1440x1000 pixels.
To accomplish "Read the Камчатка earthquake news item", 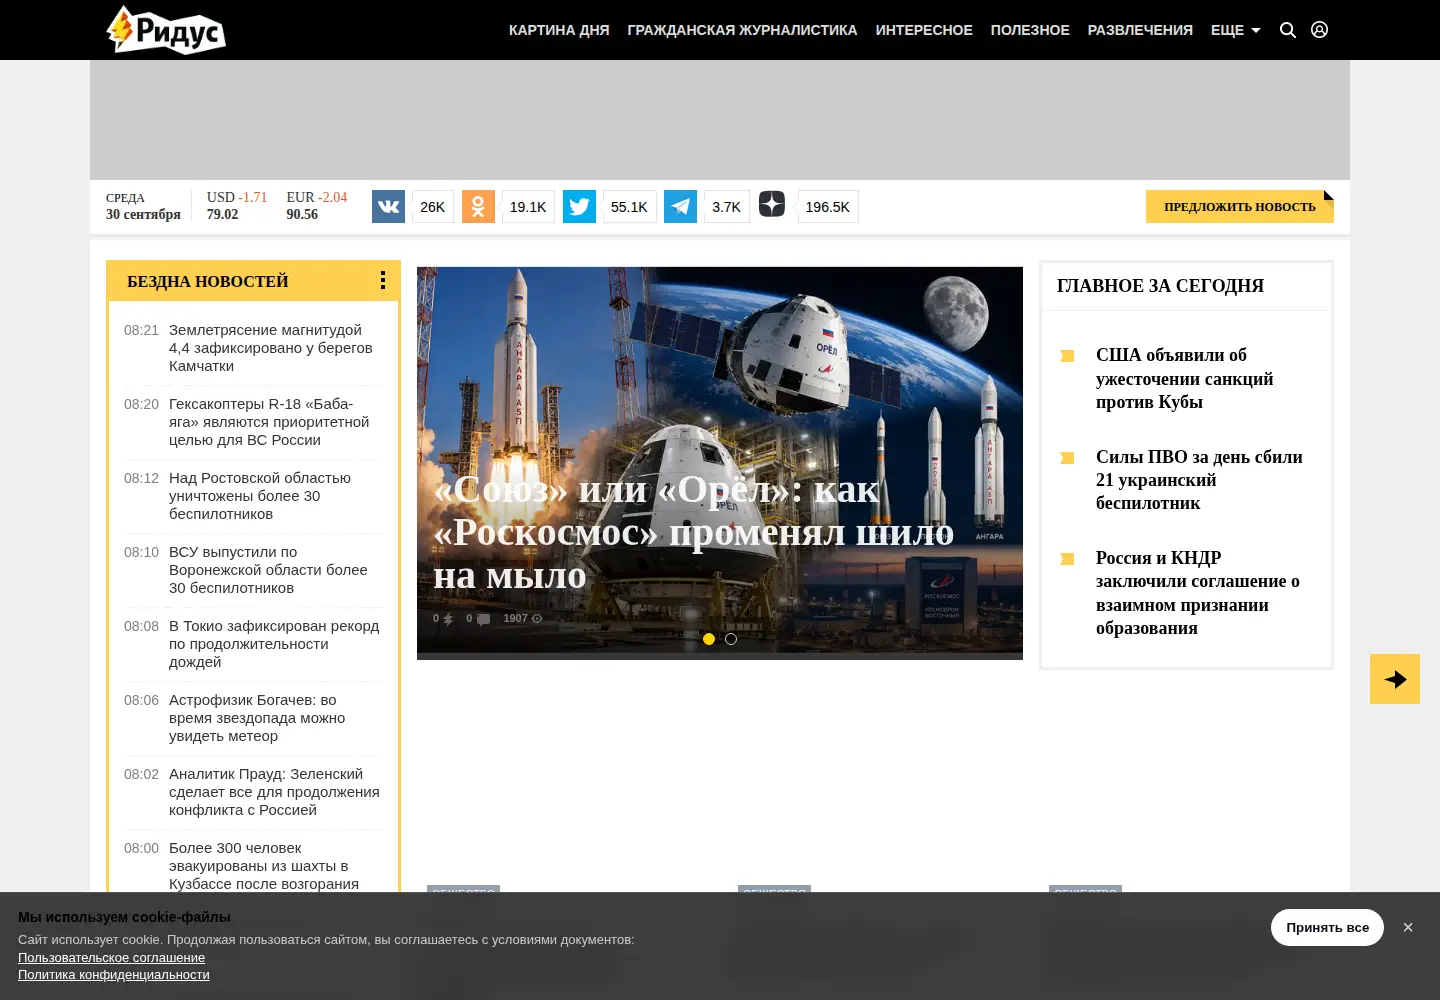I will click(270, 348).
